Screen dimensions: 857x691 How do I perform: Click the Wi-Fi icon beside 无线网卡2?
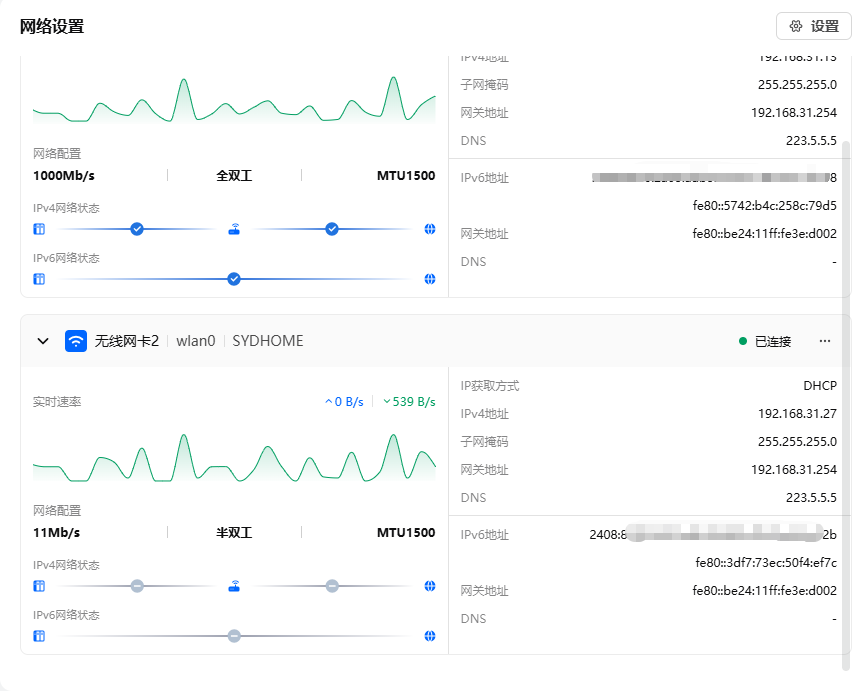pyautogui.click(x=76, y=341)
